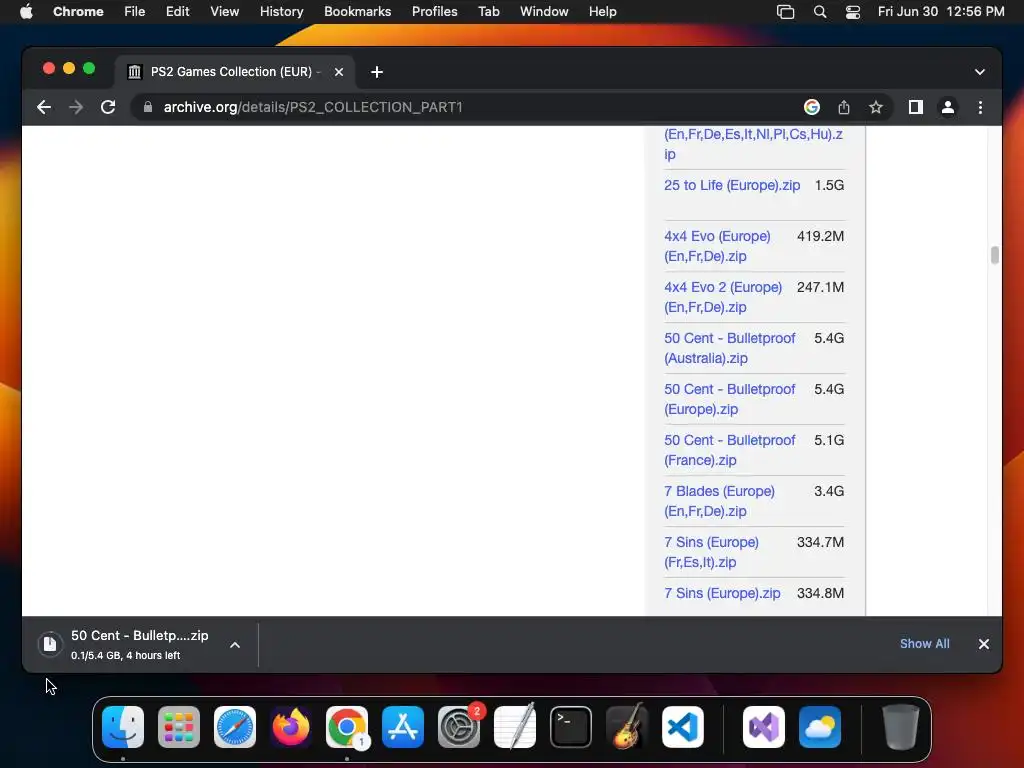Click the 334.8M size value
The width and height of the screenshot is (1024, 768).
[820, 593]
